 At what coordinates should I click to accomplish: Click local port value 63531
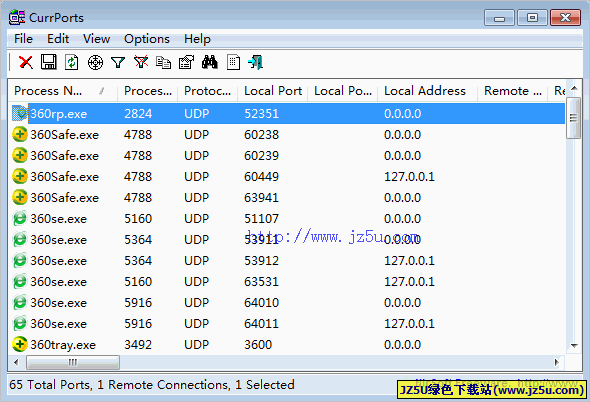click(262, 282)
